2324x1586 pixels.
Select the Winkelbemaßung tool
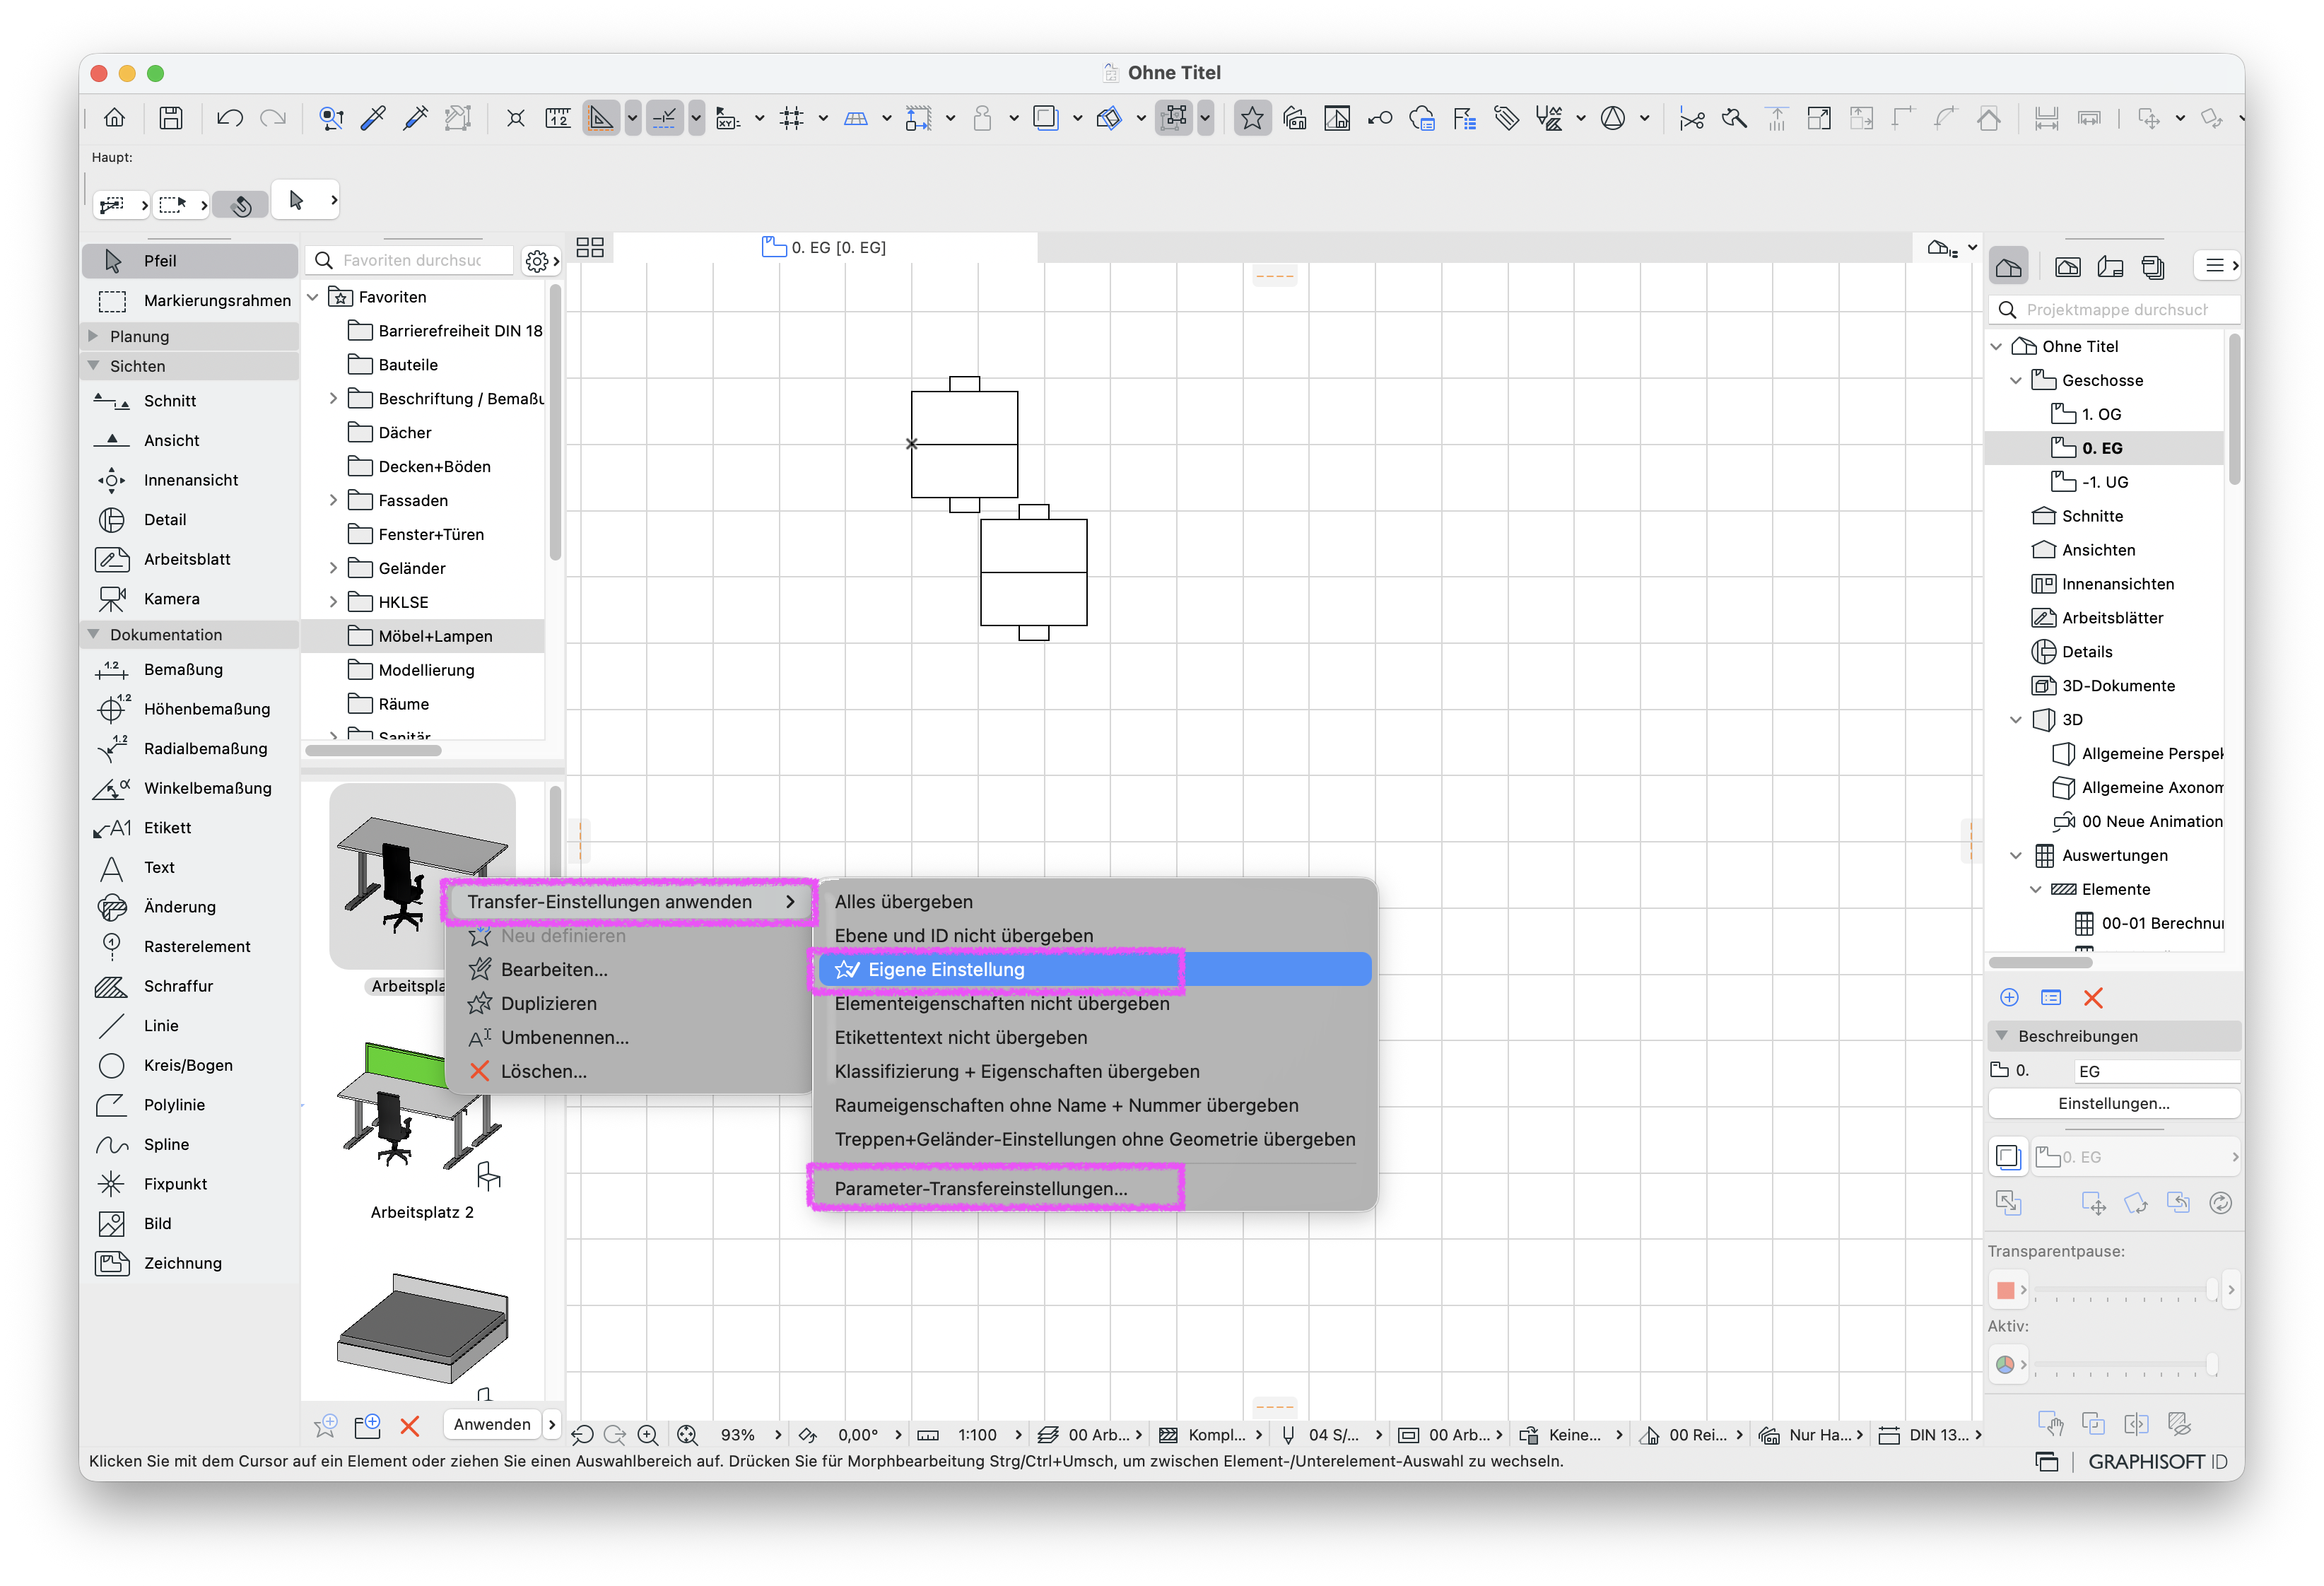point(190,788)
